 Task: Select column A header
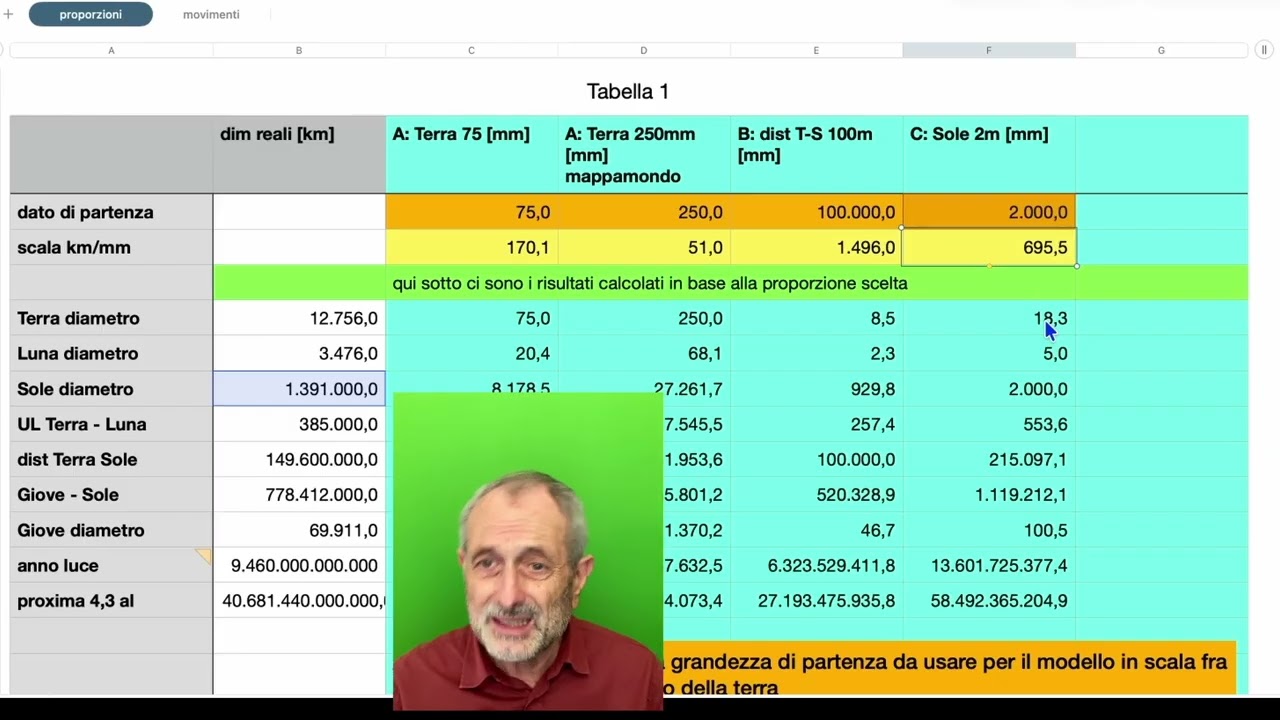click(111, 50)
